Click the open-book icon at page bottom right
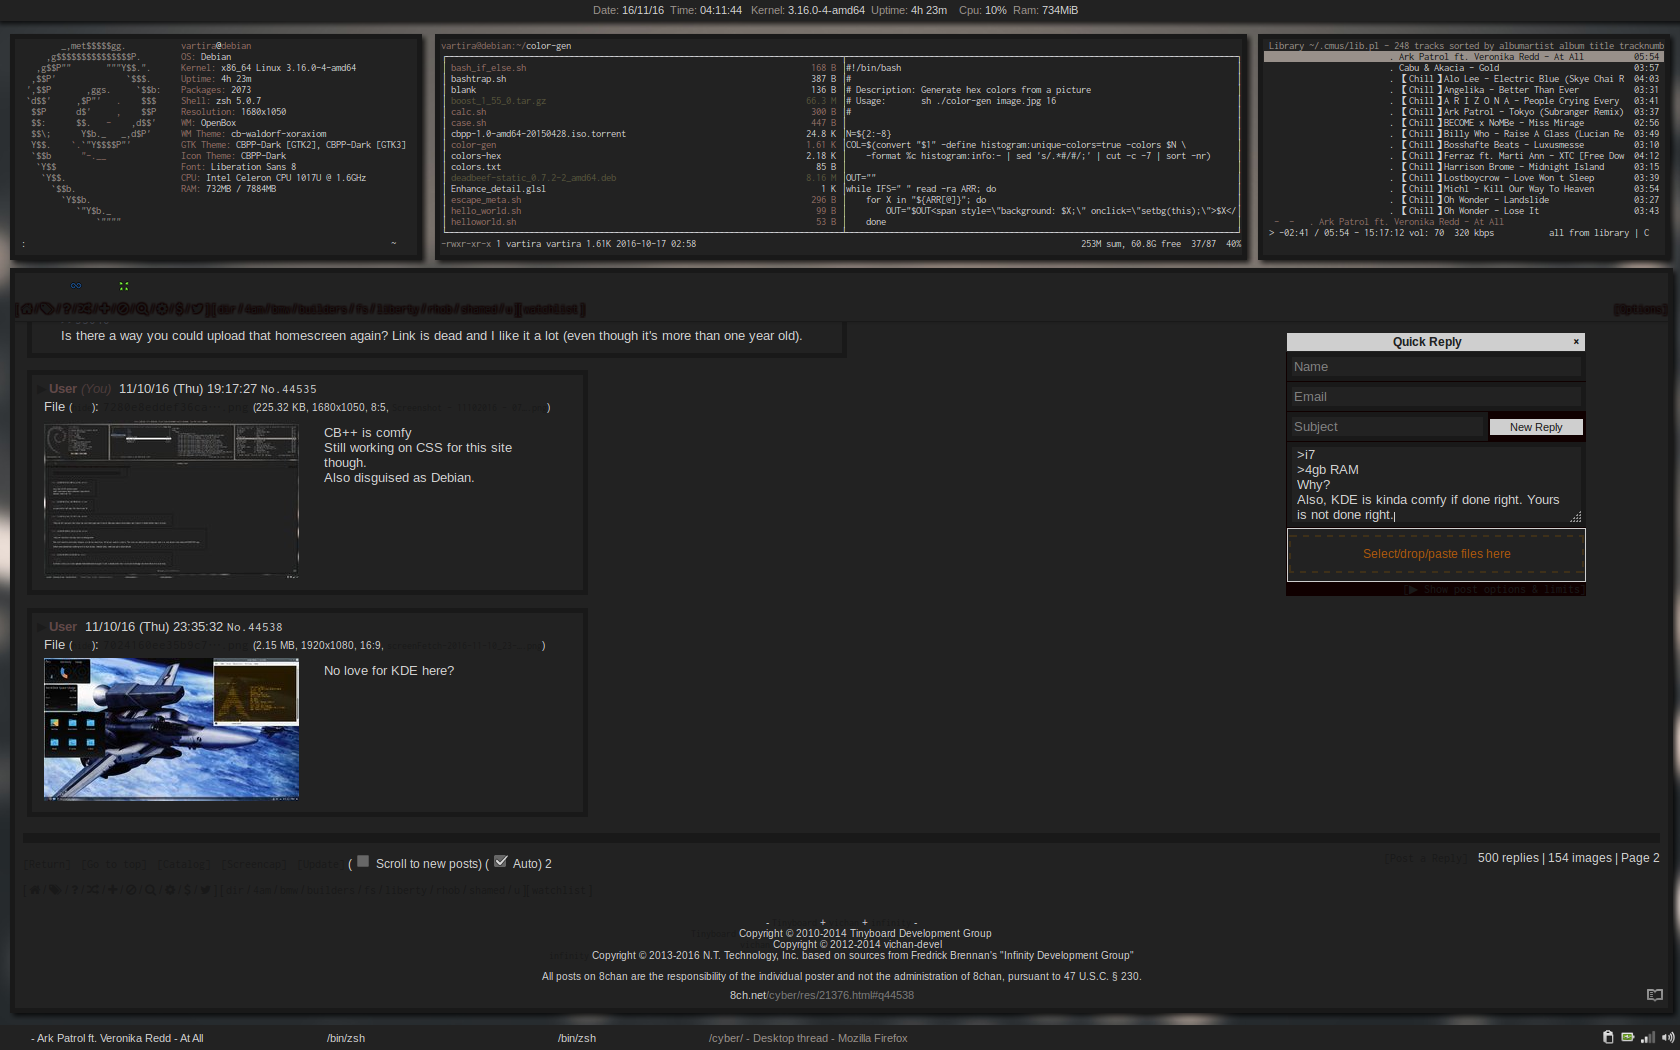1680x1050 pixels. pos(1654,994)
